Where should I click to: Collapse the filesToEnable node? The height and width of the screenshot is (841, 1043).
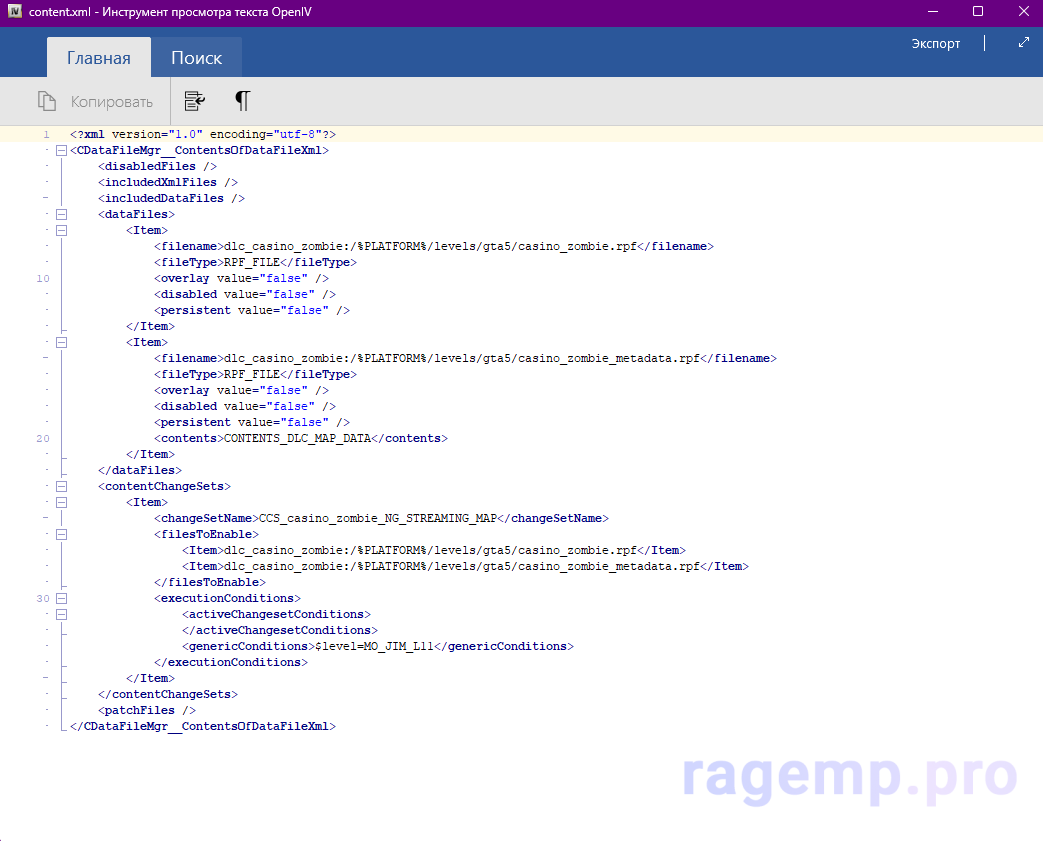pos(62,534)
